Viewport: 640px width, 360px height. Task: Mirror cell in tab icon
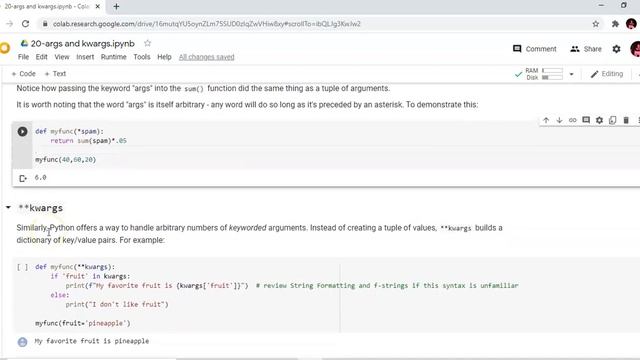[613, 120]
